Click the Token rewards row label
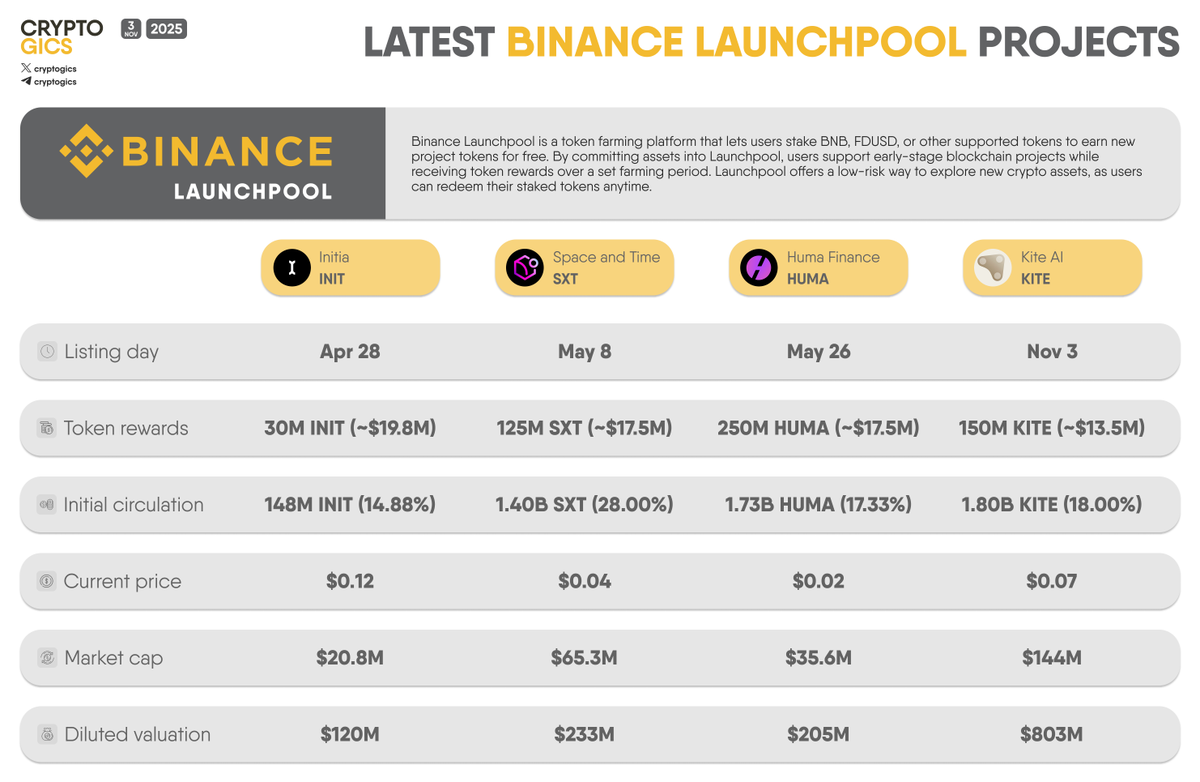This screenshot has height=782, width=1200. (126, 428)
